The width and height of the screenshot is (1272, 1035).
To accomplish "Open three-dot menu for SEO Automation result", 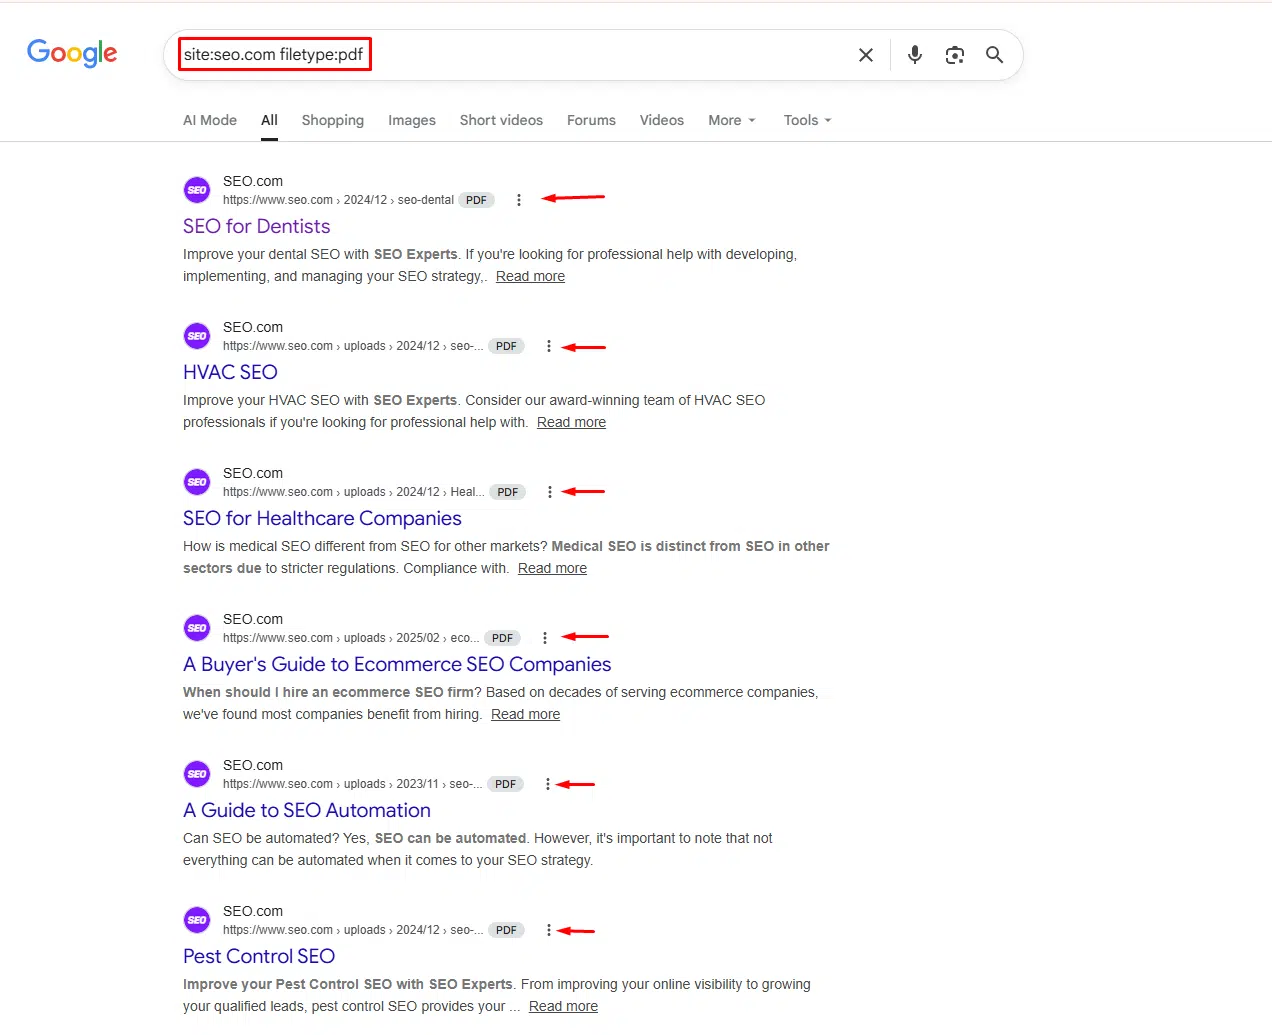I will [547, 784].
